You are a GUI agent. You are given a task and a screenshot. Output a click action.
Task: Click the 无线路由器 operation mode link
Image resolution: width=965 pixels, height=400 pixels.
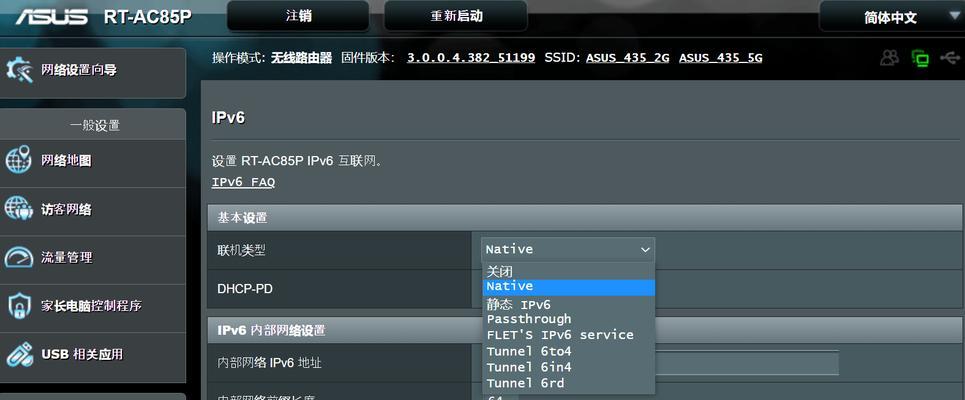[302, 58]
